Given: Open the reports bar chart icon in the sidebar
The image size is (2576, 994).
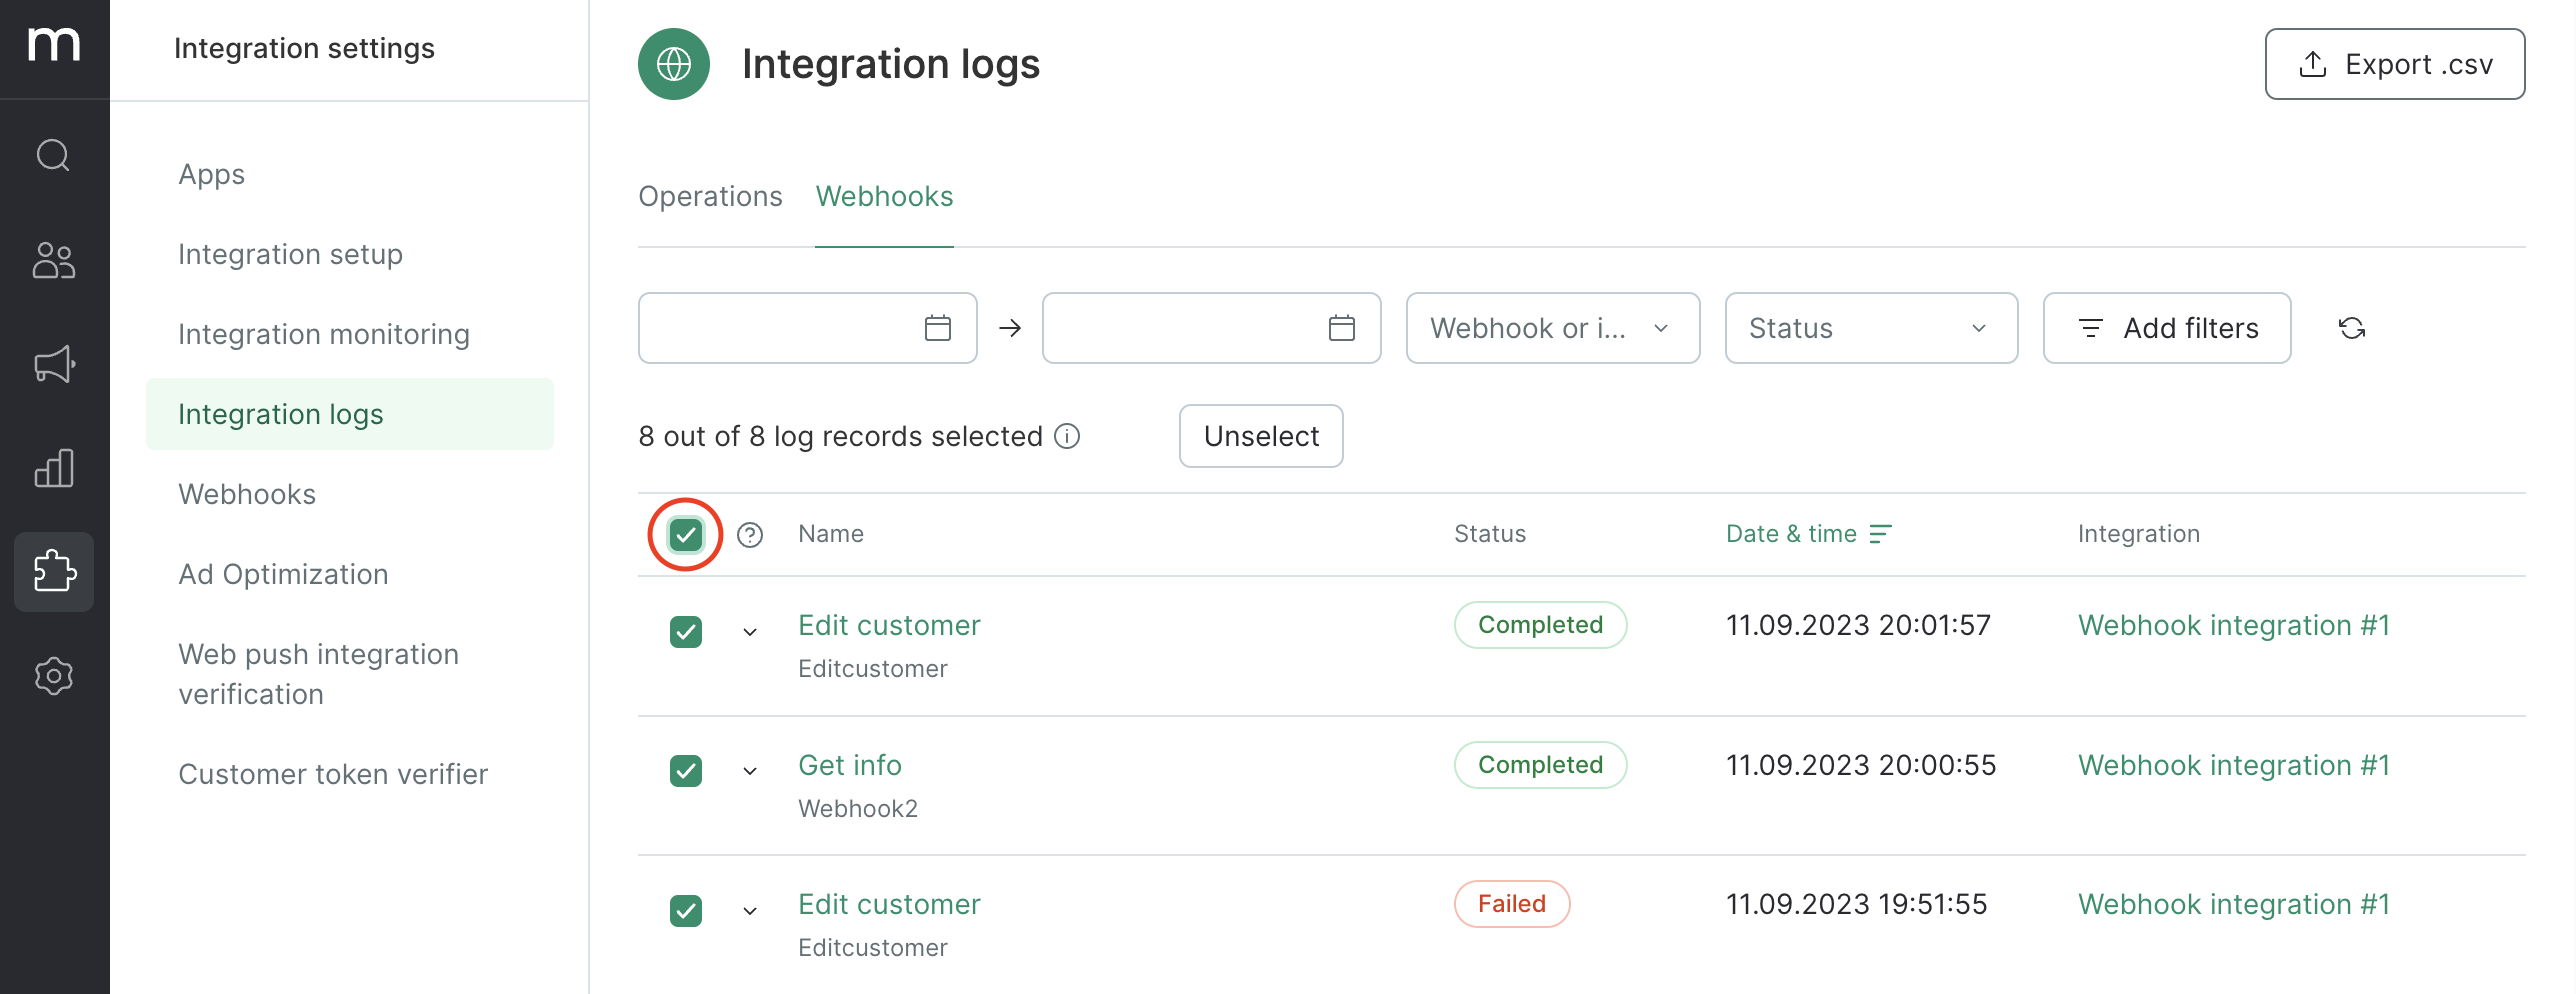Looking at the screenshot, I should [x=54, y=468].
